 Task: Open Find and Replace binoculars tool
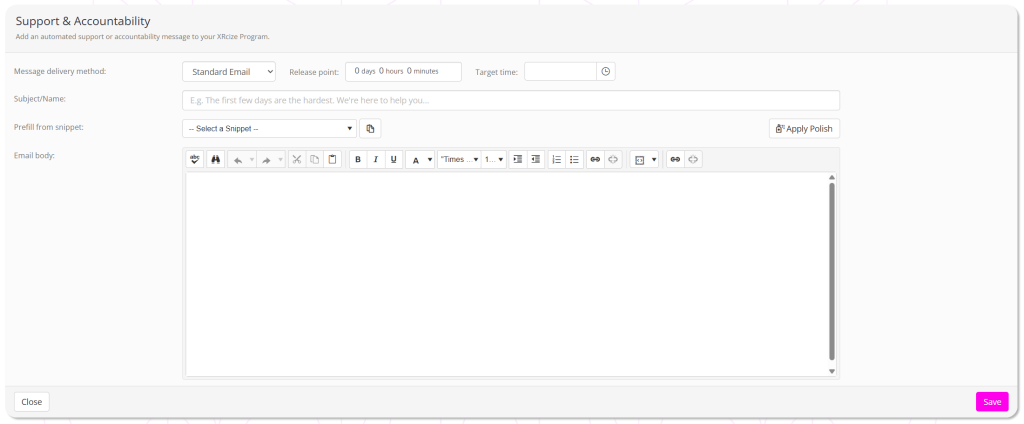[214, 159]
